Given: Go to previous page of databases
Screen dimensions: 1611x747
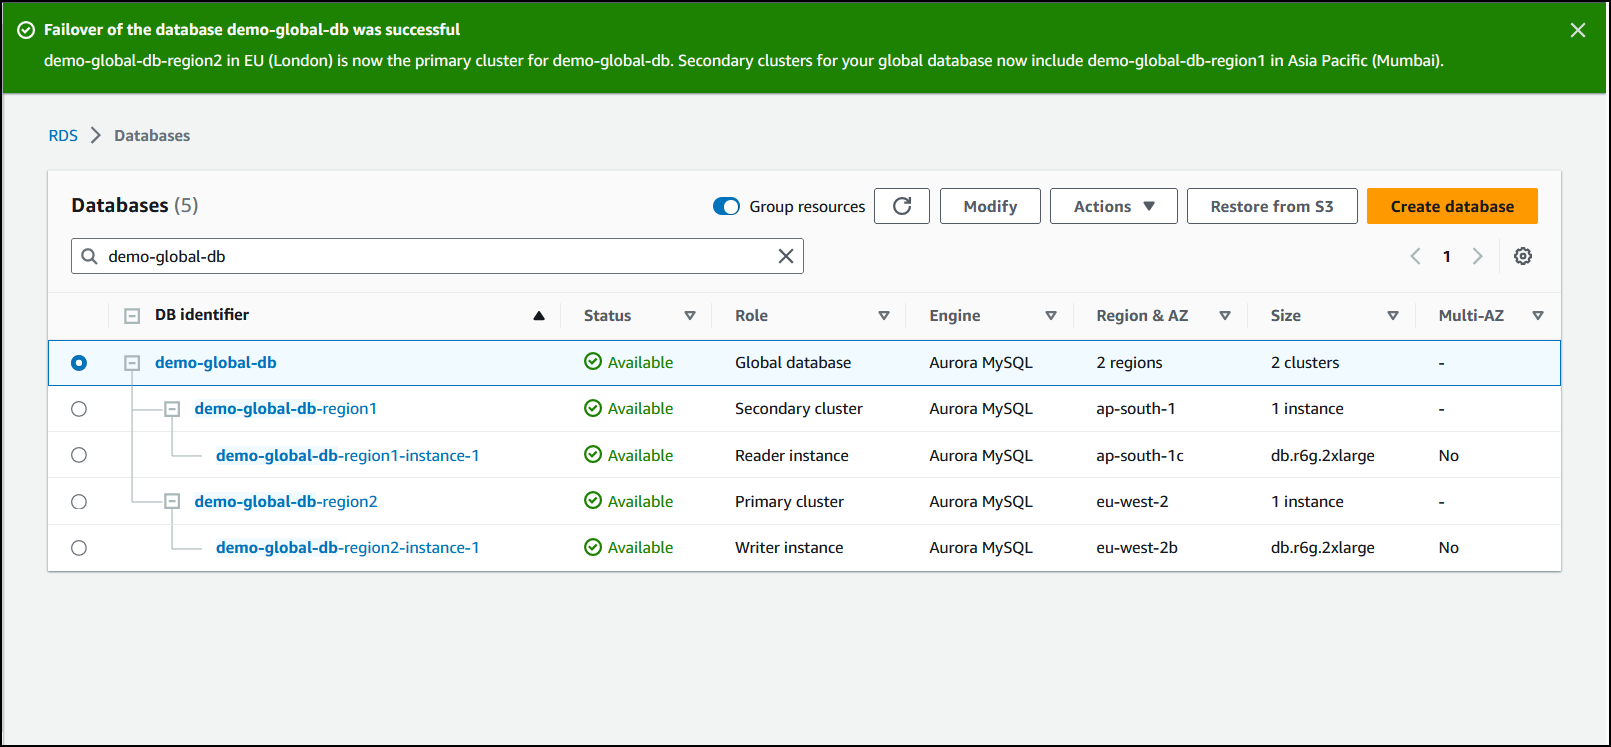Looking at the screenshot, I should [1415, 256].
